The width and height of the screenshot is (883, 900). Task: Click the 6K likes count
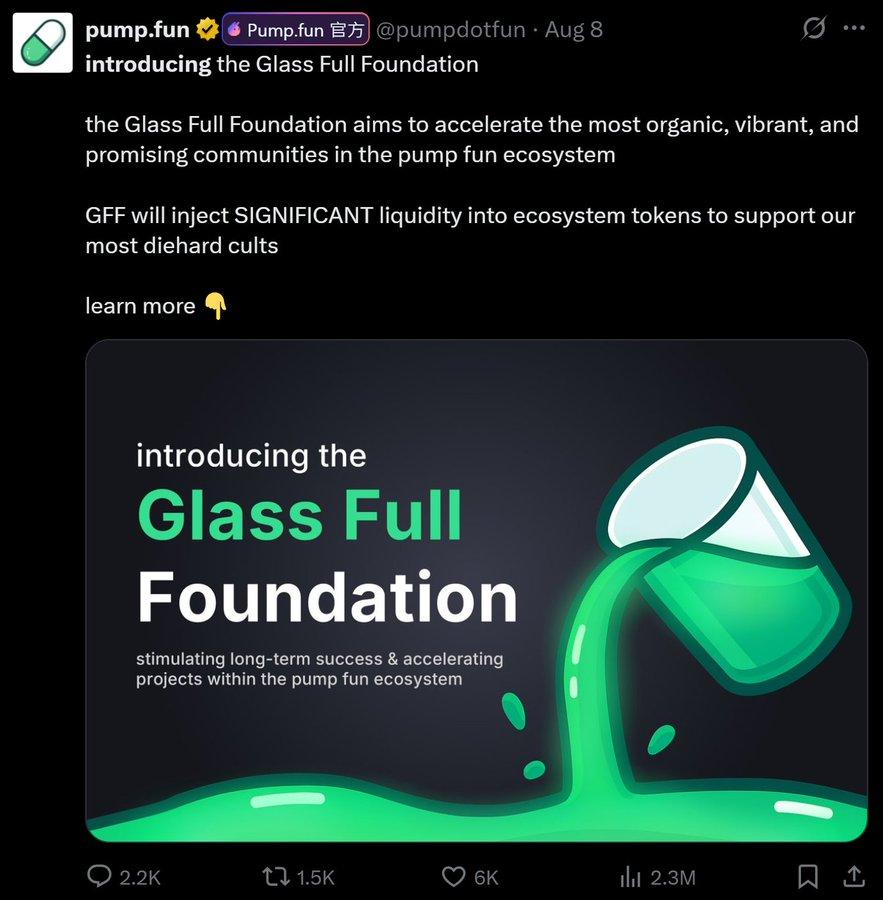[486, 877]
